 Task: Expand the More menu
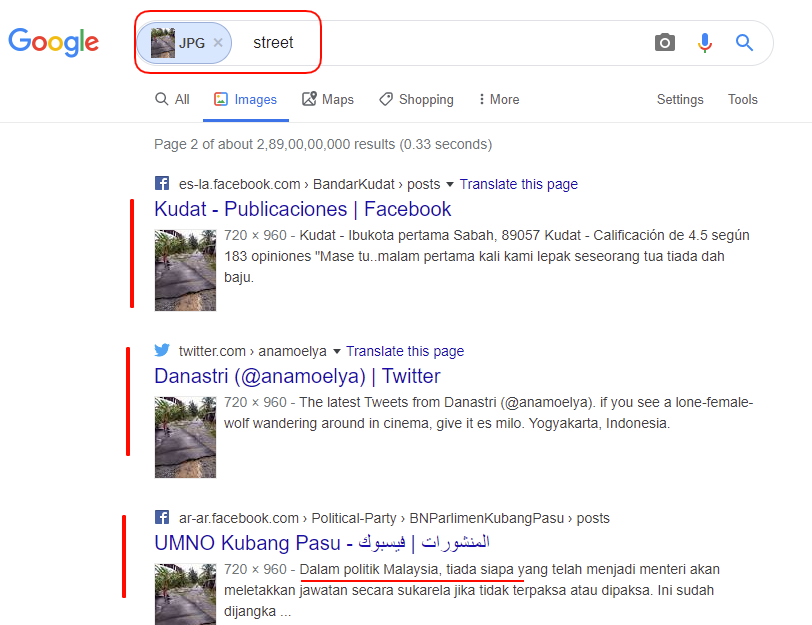pyautogui.click(x=499, y=99)
